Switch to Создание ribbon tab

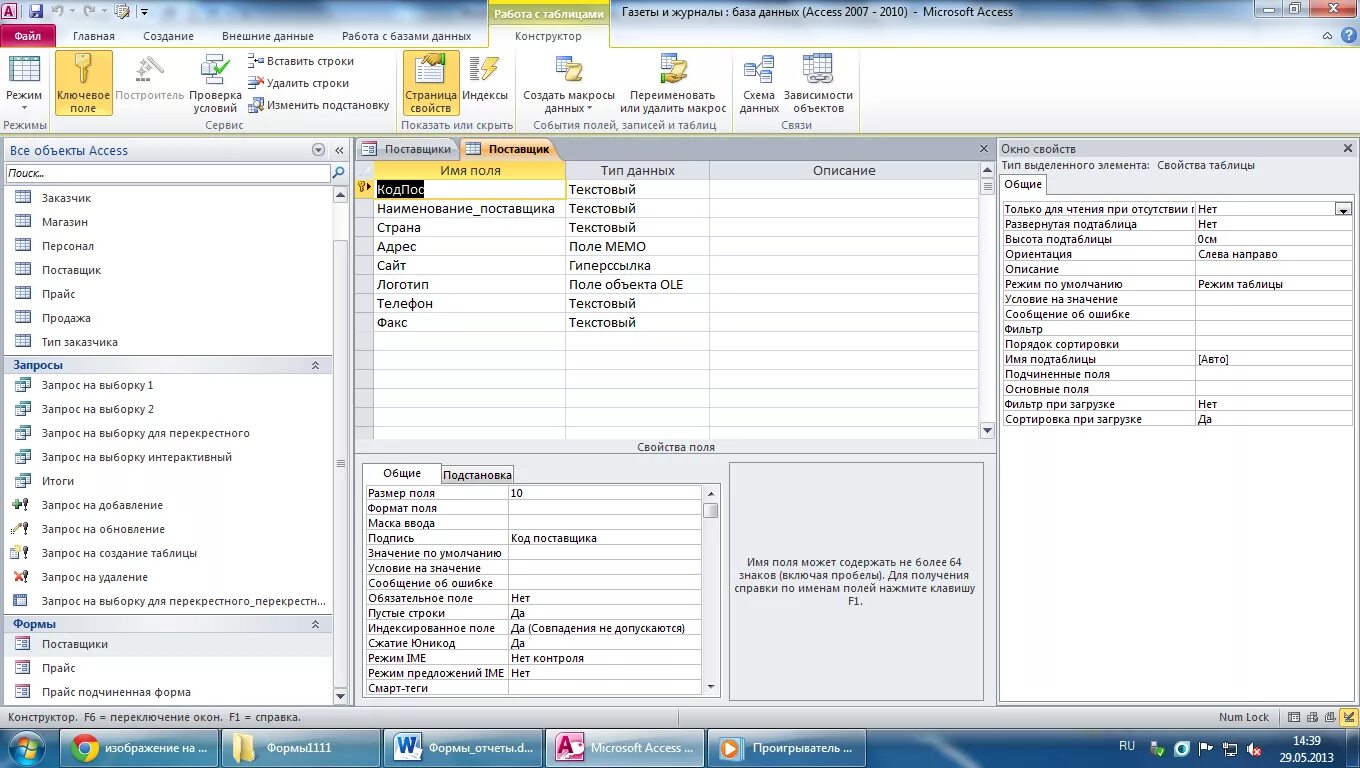point(168,36)
